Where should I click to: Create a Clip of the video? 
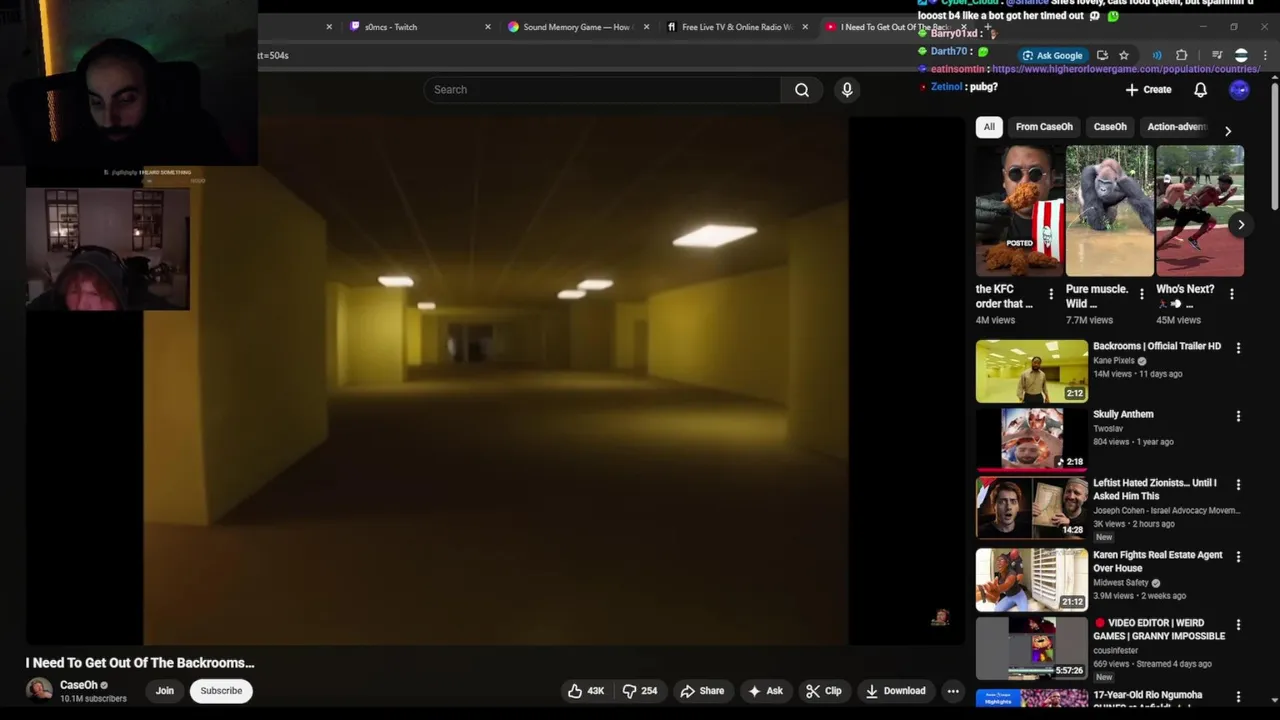click(x=824, y=691)
